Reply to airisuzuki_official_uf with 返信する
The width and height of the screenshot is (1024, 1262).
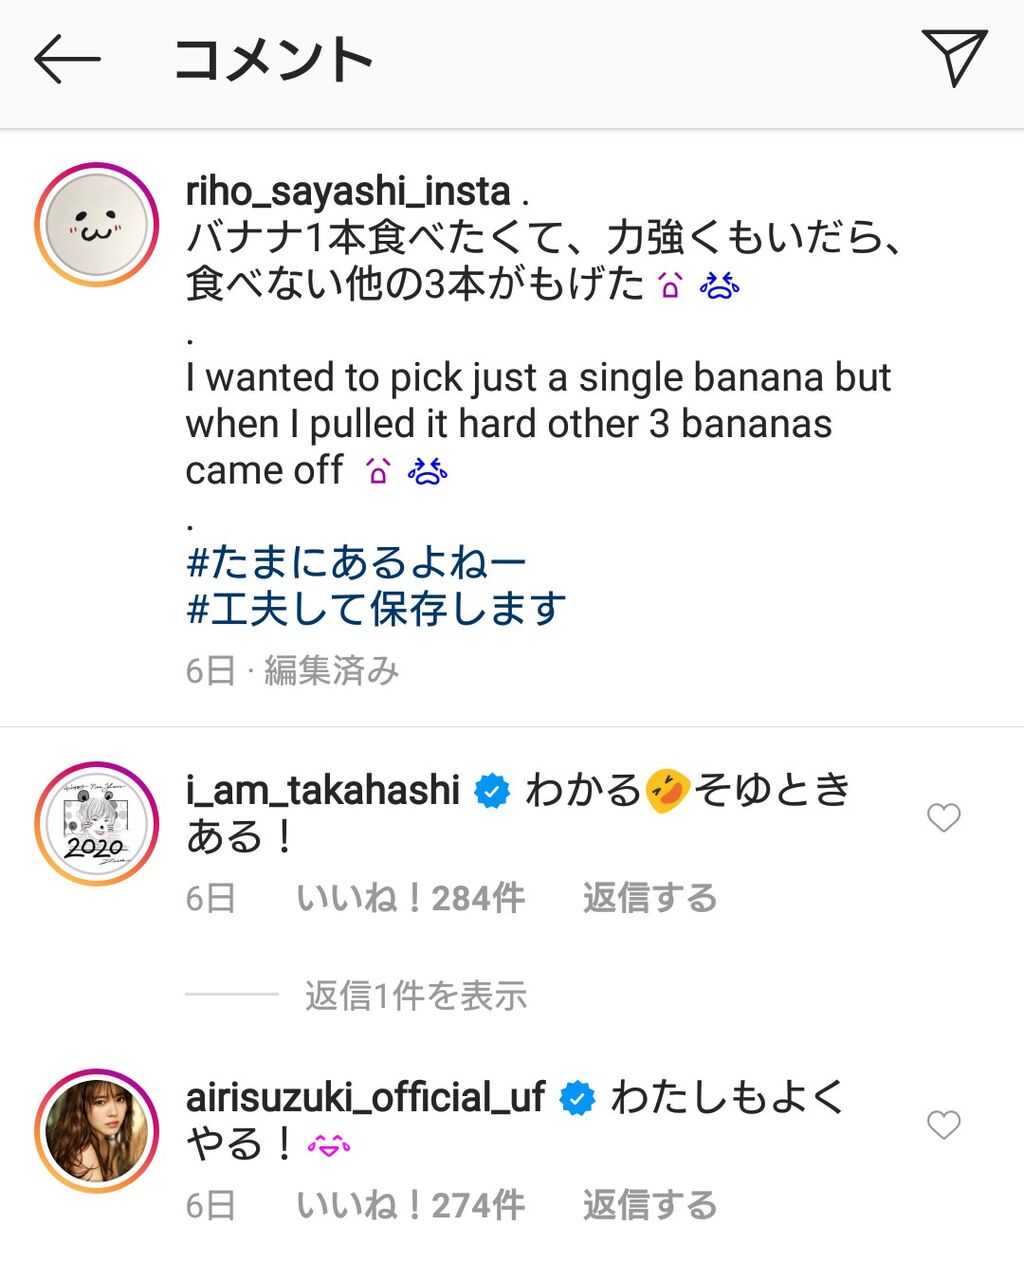pyautogui.click(x=650, y=1205)
